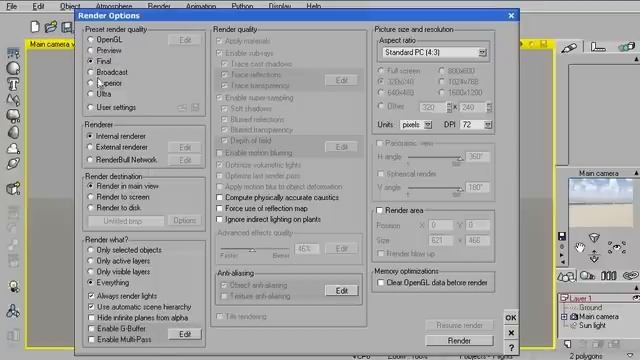Open the pencil Aspect tab in object properties
Viewport: 640px width, 360px height.
pos(569,48)
